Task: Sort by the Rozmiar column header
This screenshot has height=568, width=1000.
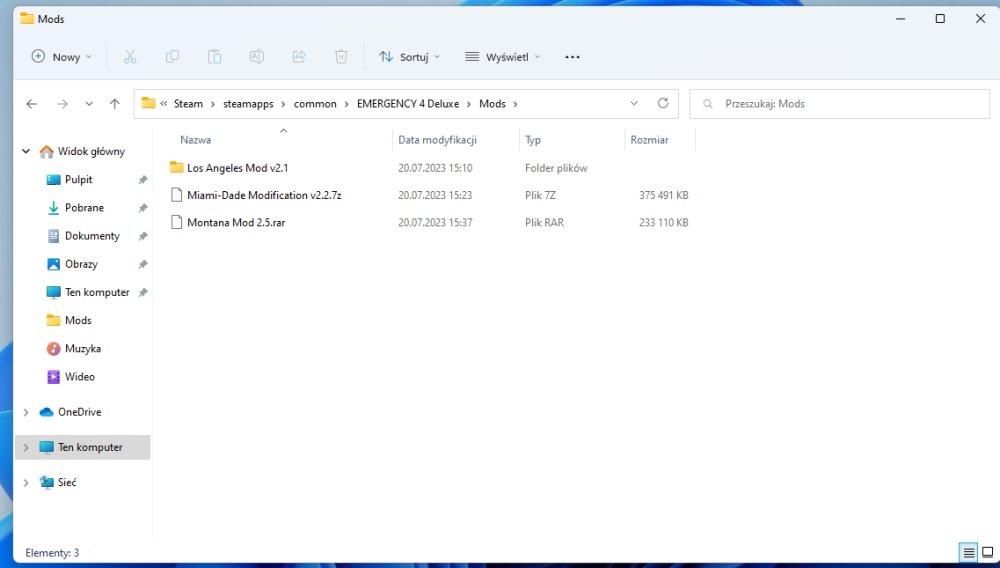Action: [650, 140]
